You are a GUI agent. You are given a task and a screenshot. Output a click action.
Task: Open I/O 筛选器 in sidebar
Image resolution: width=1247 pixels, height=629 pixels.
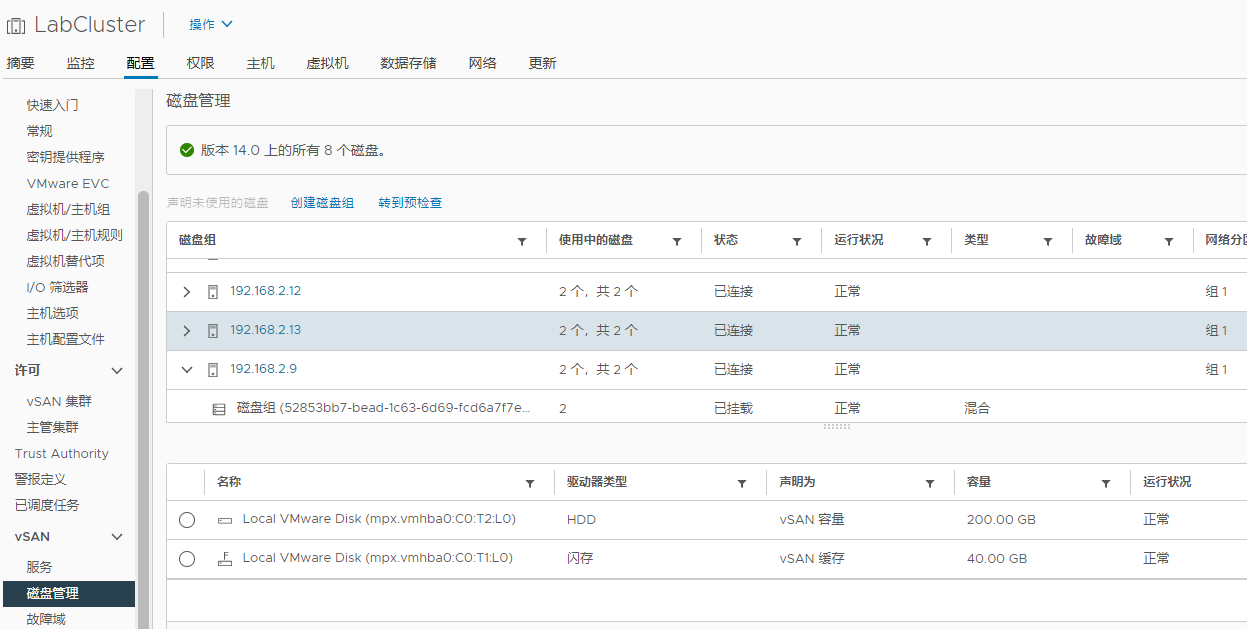(58, 287)
